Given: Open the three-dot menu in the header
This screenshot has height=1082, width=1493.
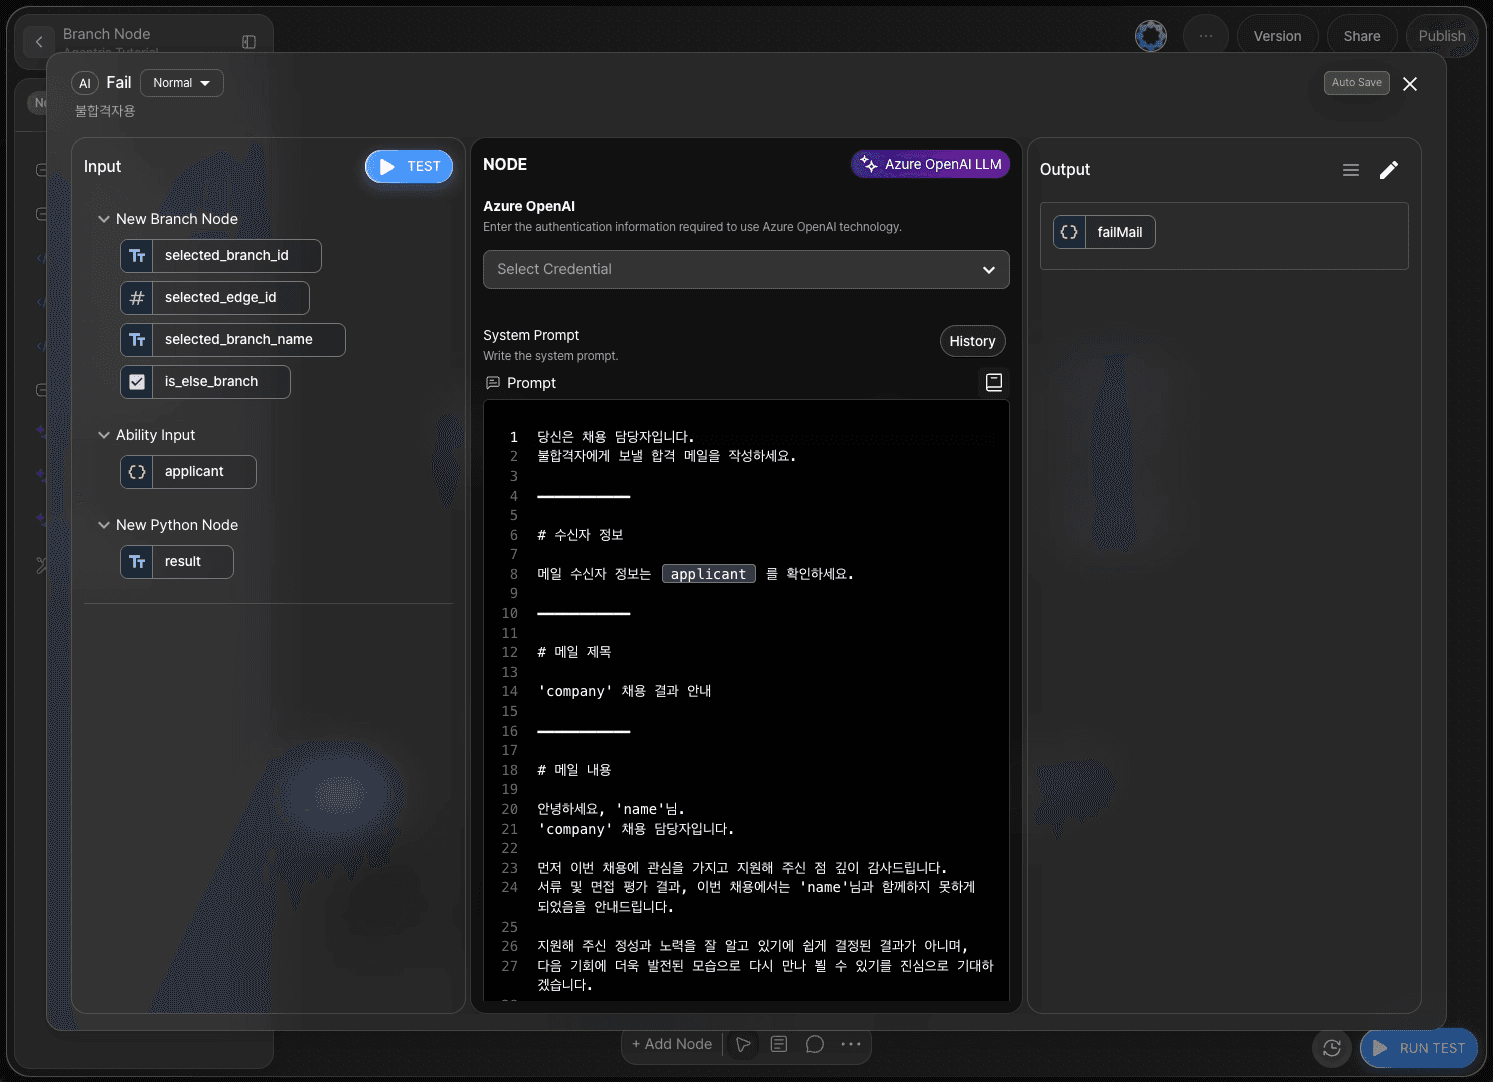Looking at the screenshot, I should click(1206, 36).
